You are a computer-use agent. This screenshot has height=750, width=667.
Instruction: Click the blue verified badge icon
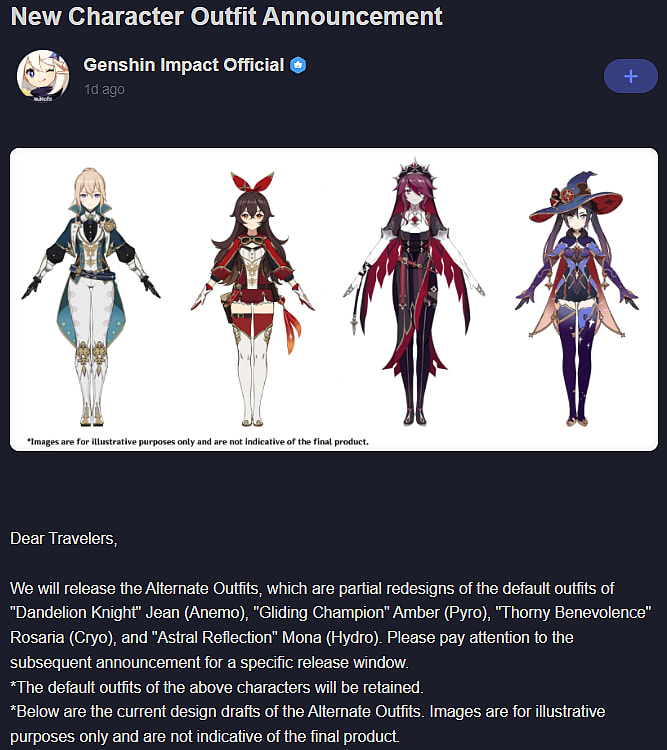click(x=298, y=65)
